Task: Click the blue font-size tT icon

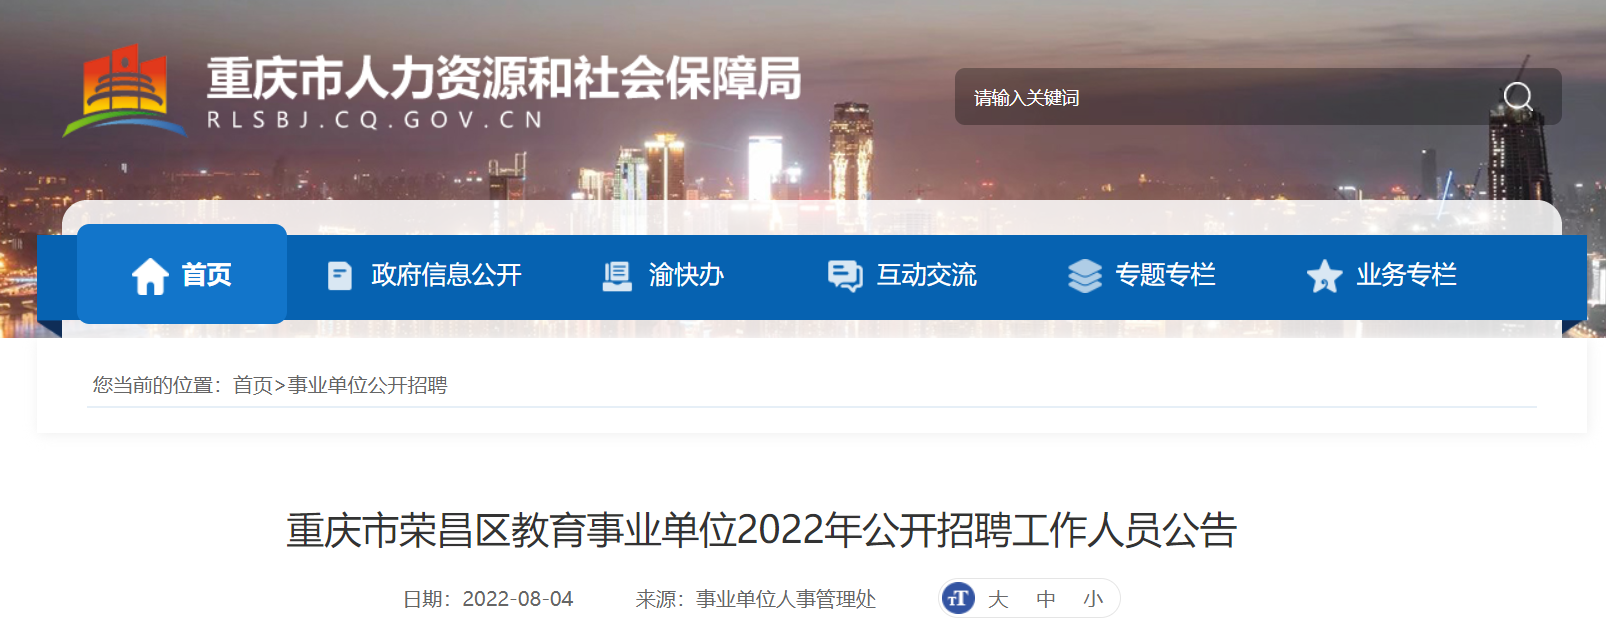Action: click(x=958, y=598)
